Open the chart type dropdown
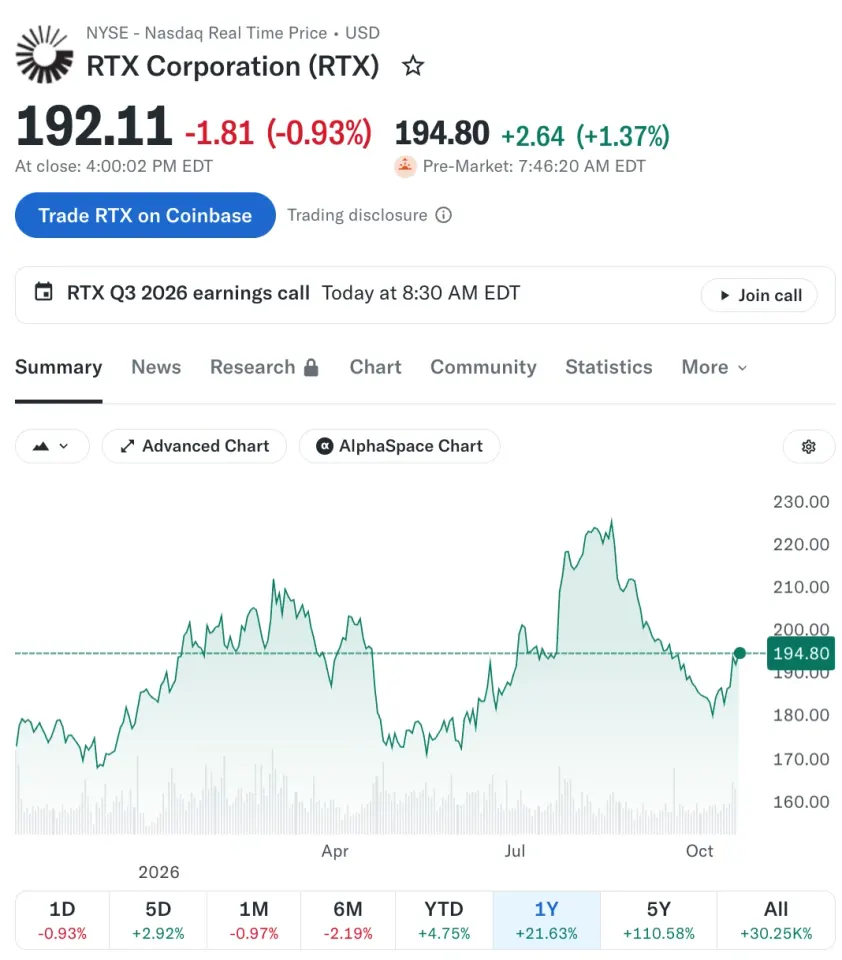 [52, 446]
